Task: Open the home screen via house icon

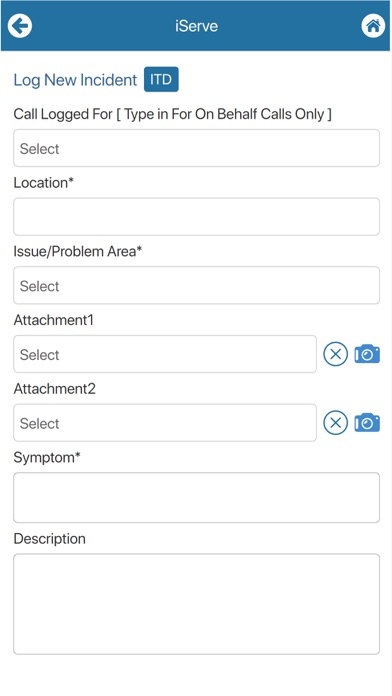Action: (373, 26)
